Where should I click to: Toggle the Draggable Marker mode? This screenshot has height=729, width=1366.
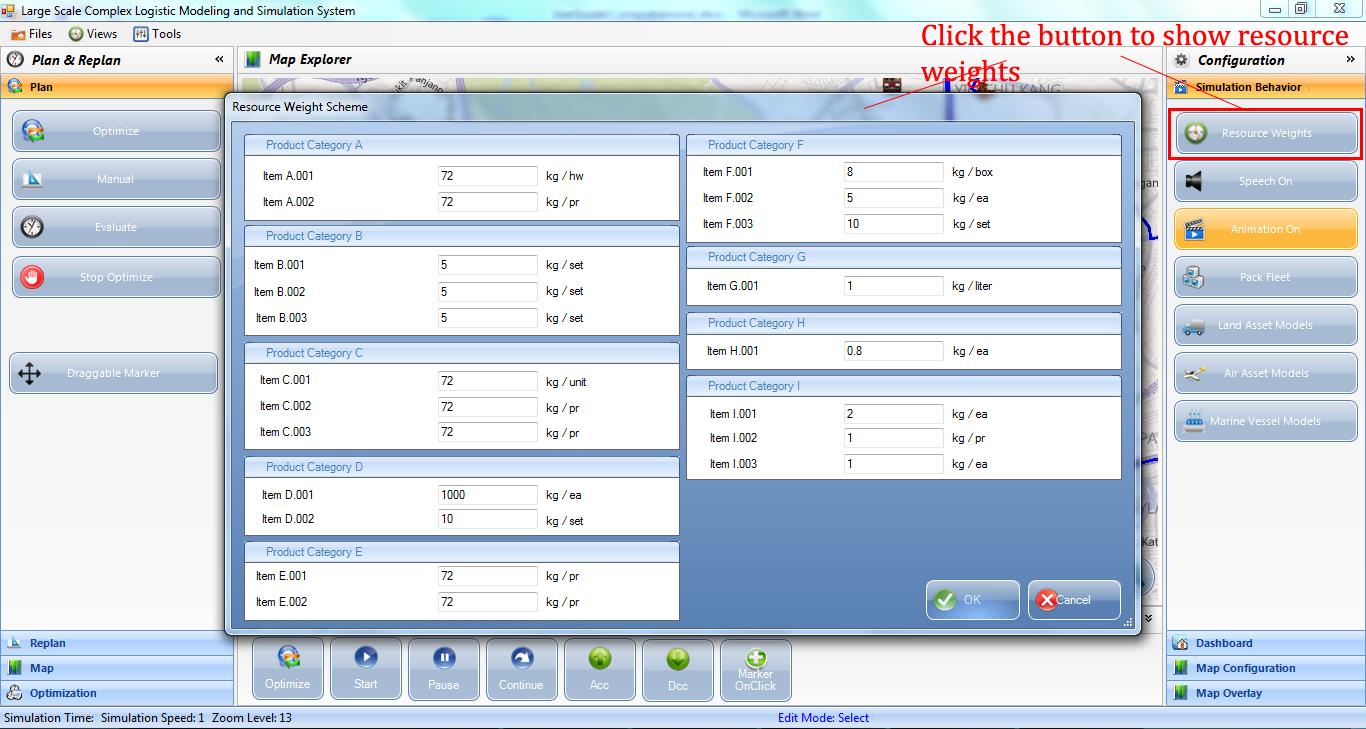tap(113, 372)
